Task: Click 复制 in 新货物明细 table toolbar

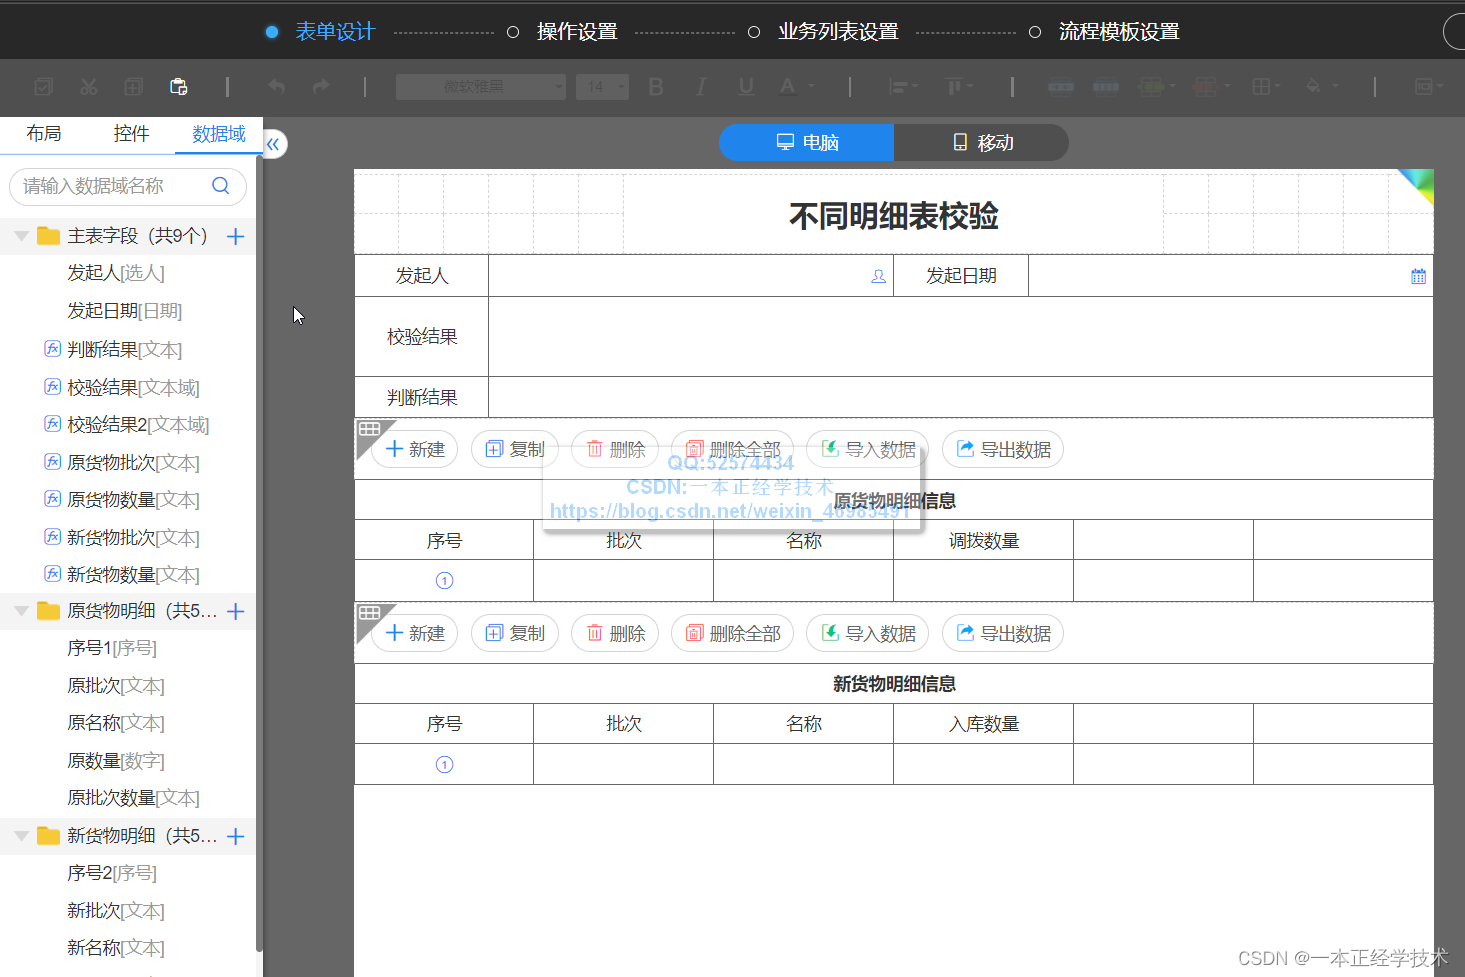Action: tap(515, 633)
